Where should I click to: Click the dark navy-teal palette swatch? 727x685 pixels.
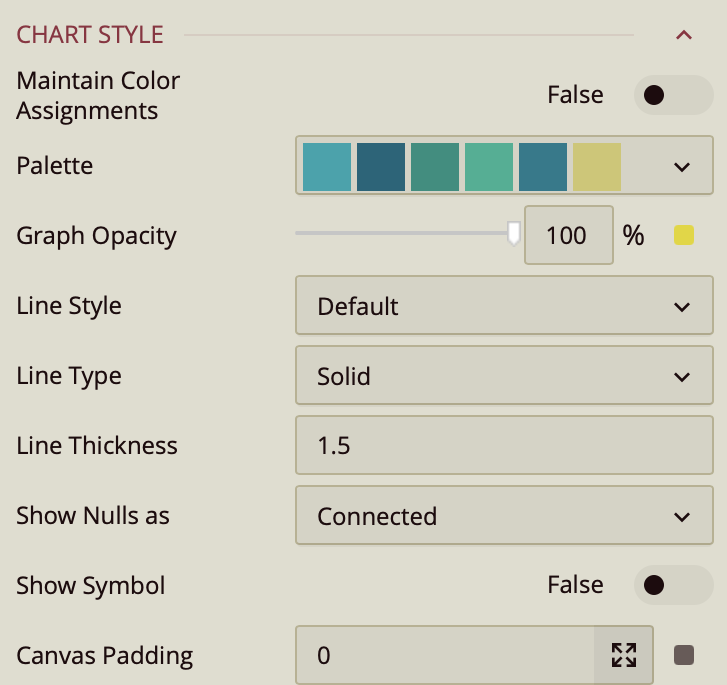click(381, 166)
